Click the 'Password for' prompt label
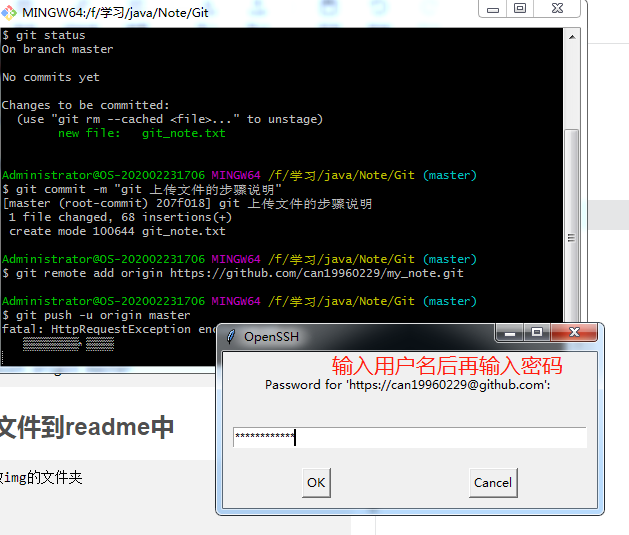The image size is (629, 535). pos(408,385)
